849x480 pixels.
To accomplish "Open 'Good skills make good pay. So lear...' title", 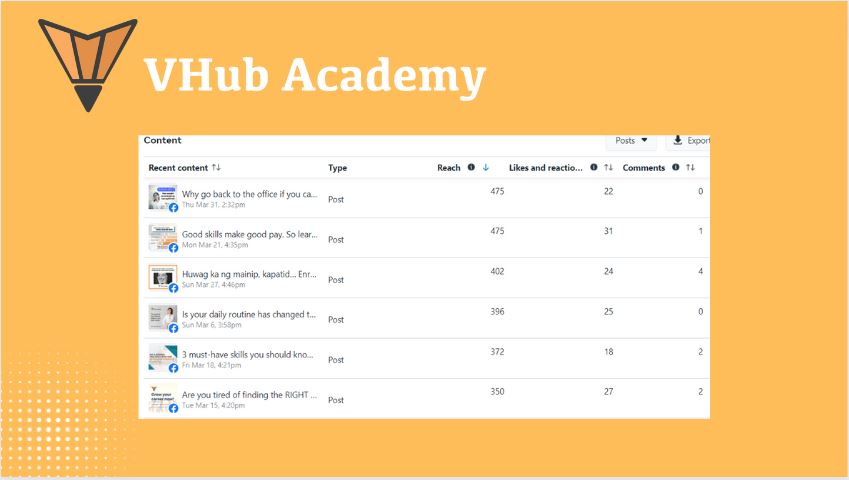I will [250, 234].
